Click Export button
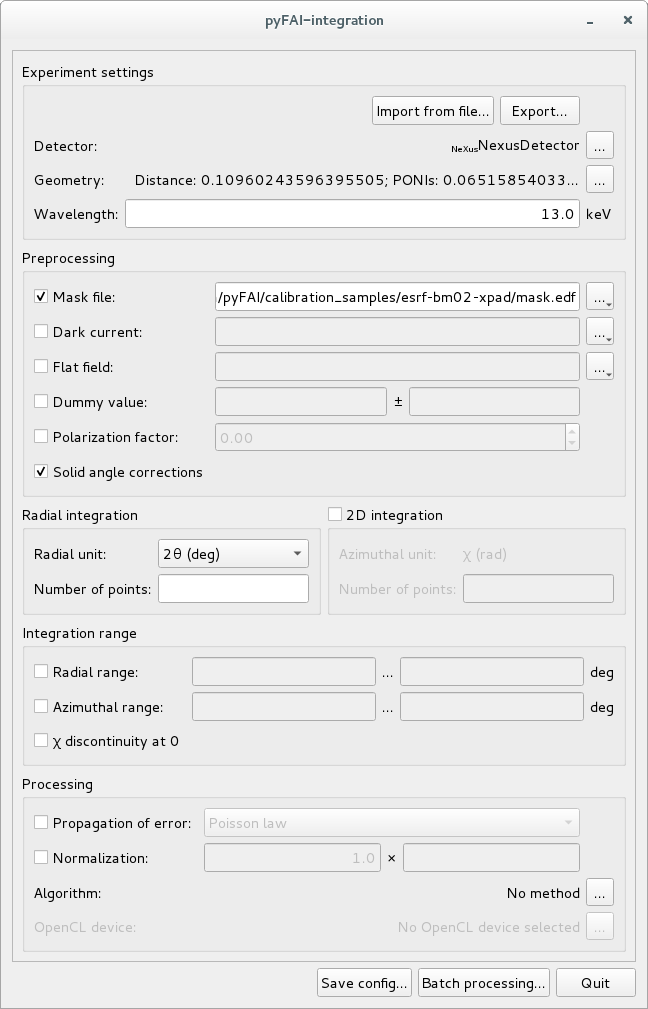 click(x=539, y=111)
